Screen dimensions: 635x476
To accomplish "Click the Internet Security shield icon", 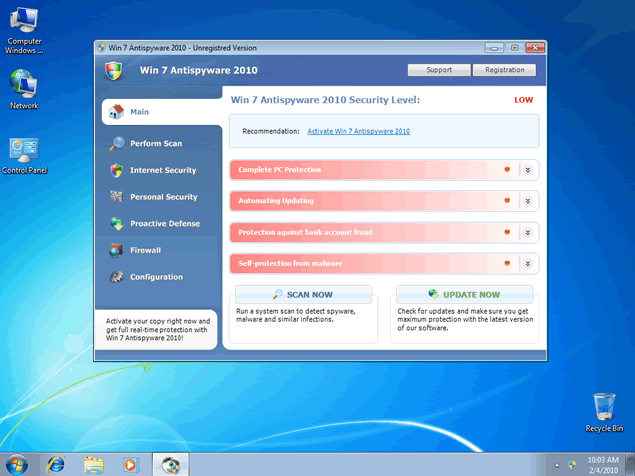I will click(117, 170).
